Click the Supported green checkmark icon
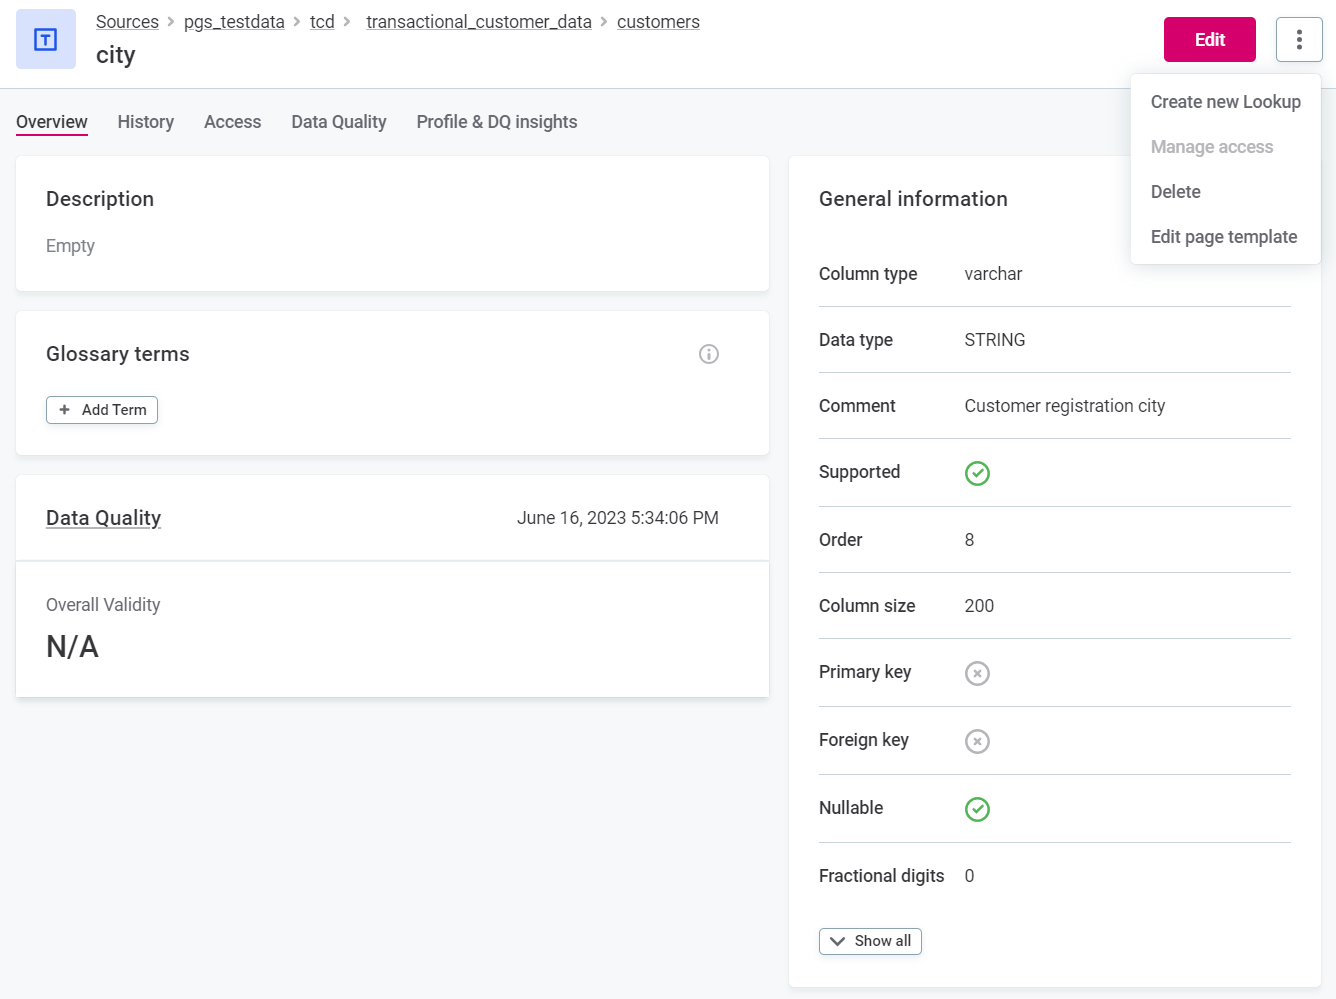The image size is (1336, 999). (x=977, y=473)
